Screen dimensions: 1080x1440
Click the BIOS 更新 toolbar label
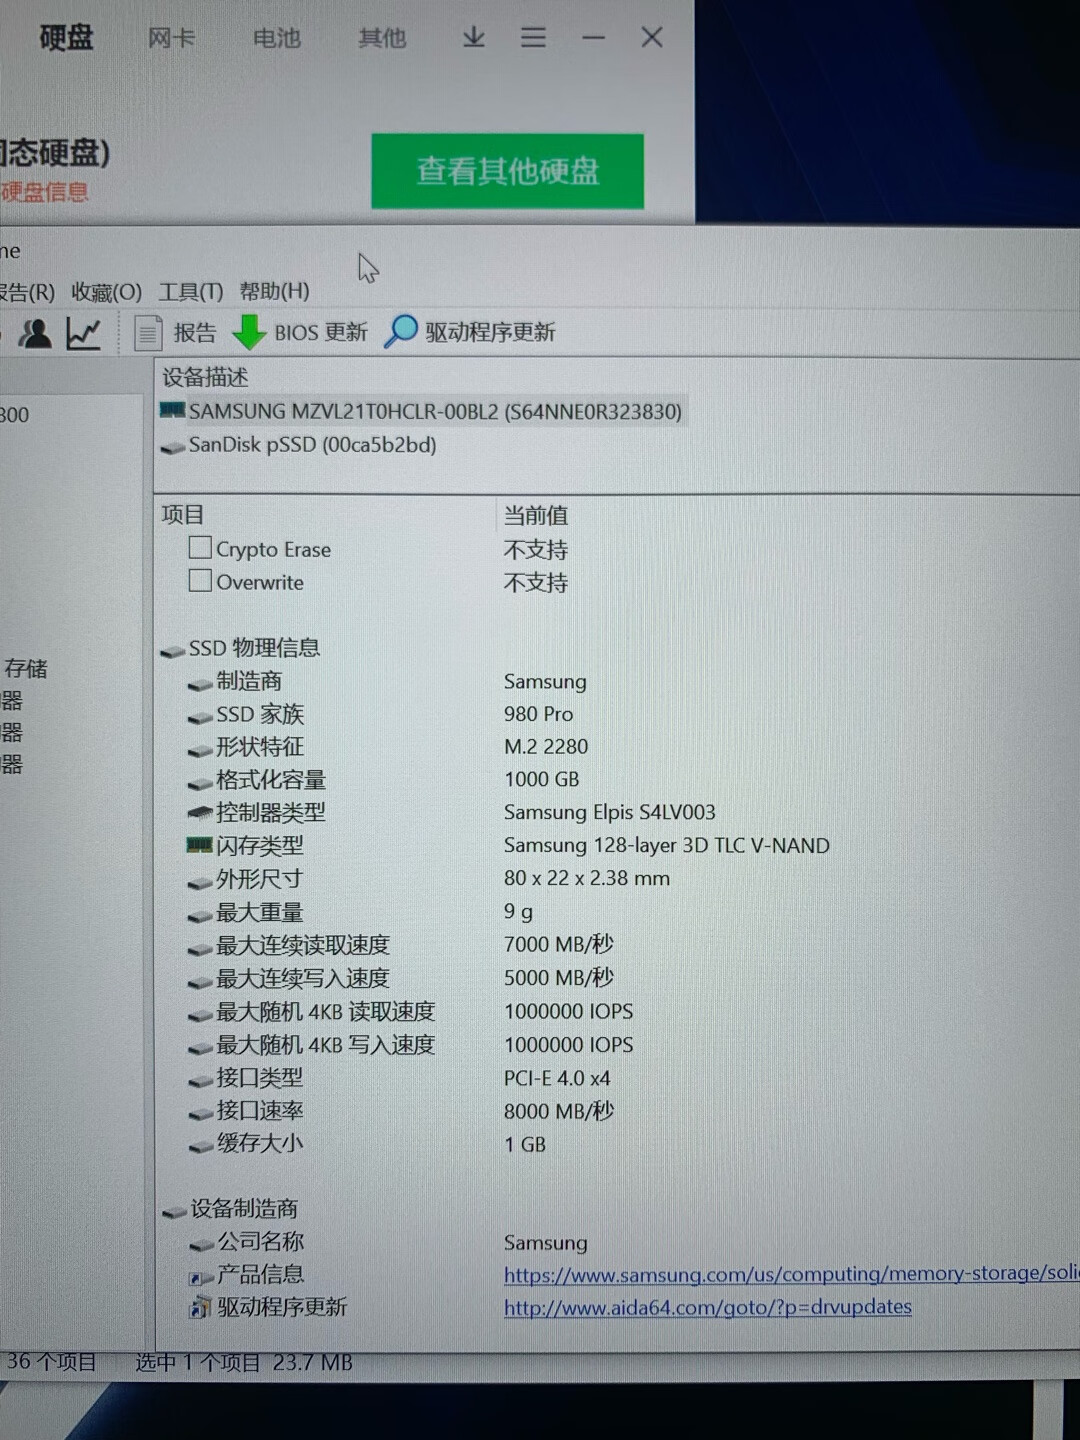click(321, 332)
